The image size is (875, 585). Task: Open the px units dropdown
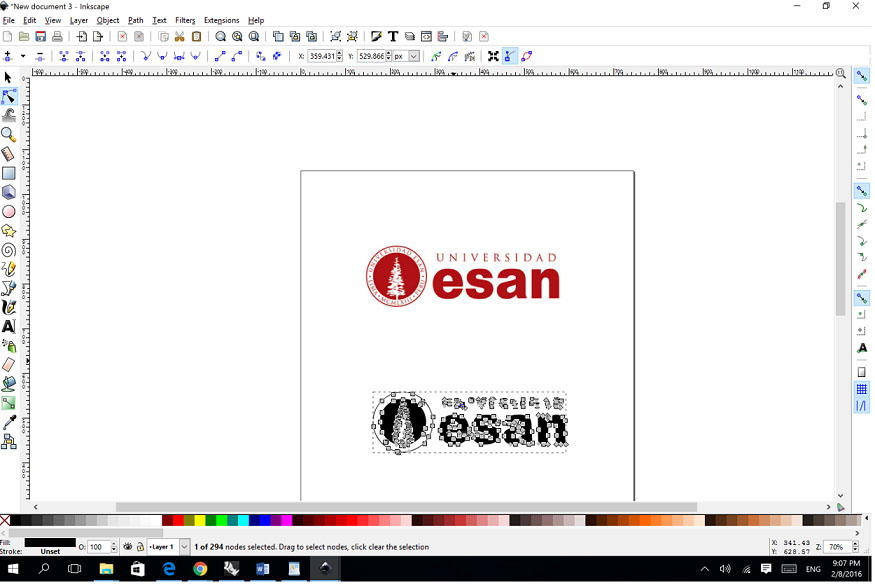pyautogui.click(x=414, y=56)
